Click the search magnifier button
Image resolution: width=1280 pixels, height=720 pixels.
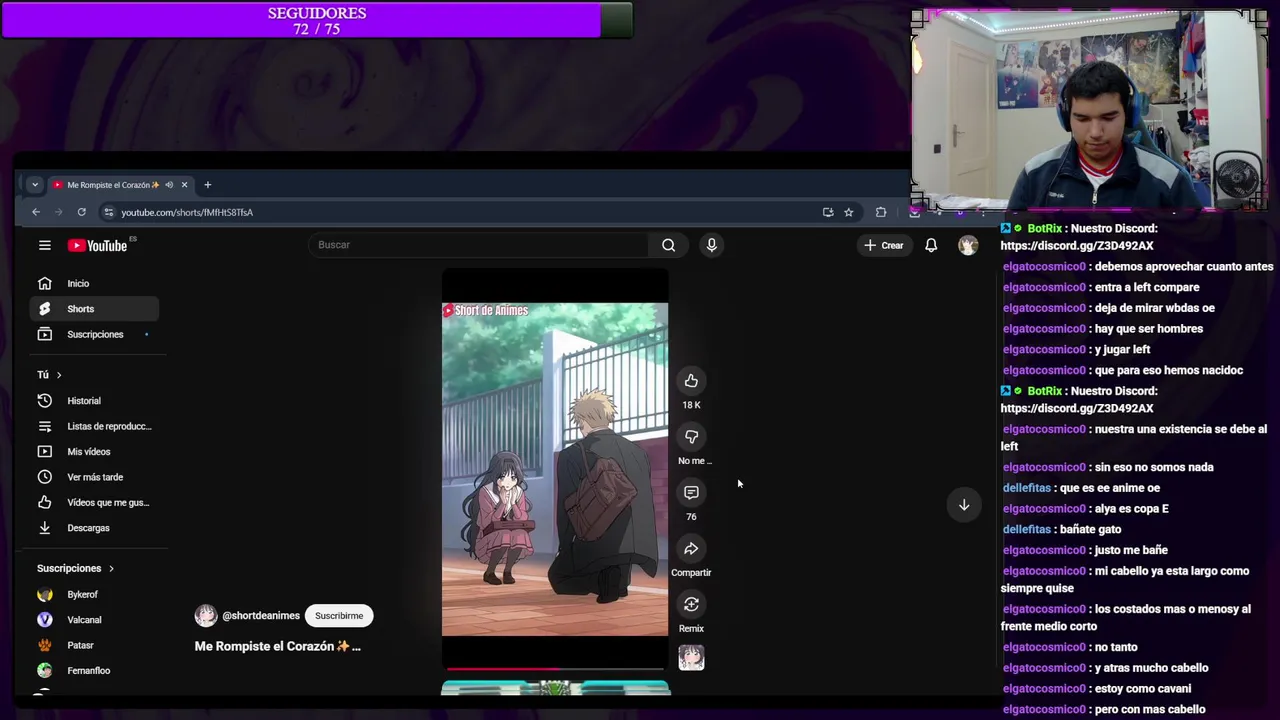click(x=668, y=245)
